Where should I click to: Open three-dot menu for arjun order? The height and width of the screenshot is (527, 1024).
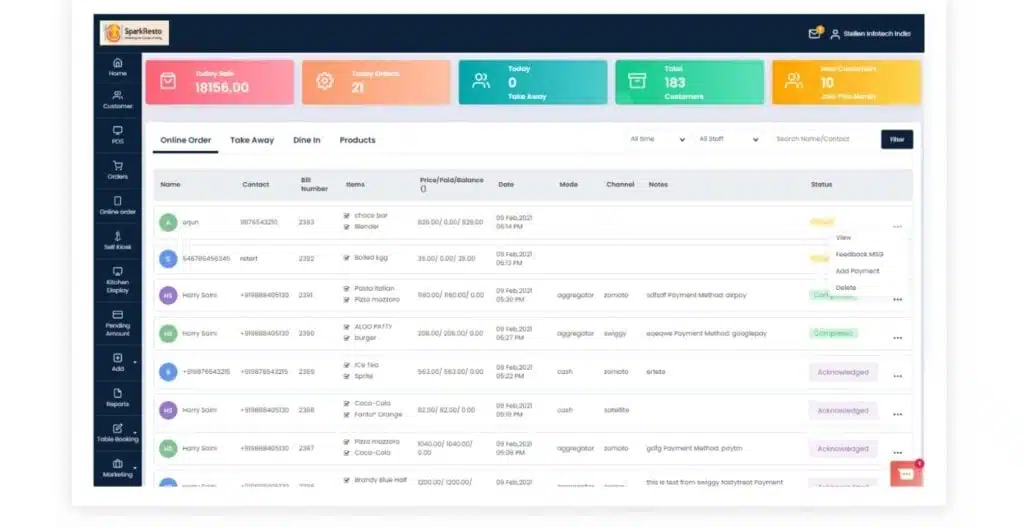coord(897,227)
